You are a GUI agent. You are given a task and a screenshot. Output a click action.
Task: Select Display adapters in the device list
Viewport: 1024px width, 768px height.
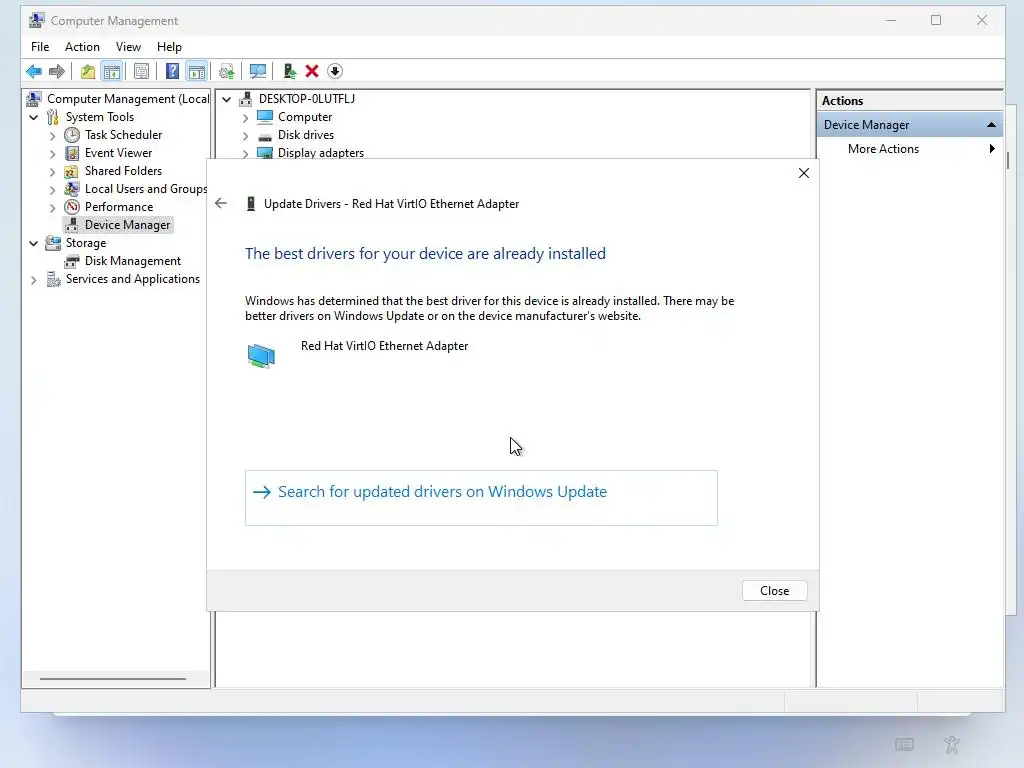(x=321, y=153)
